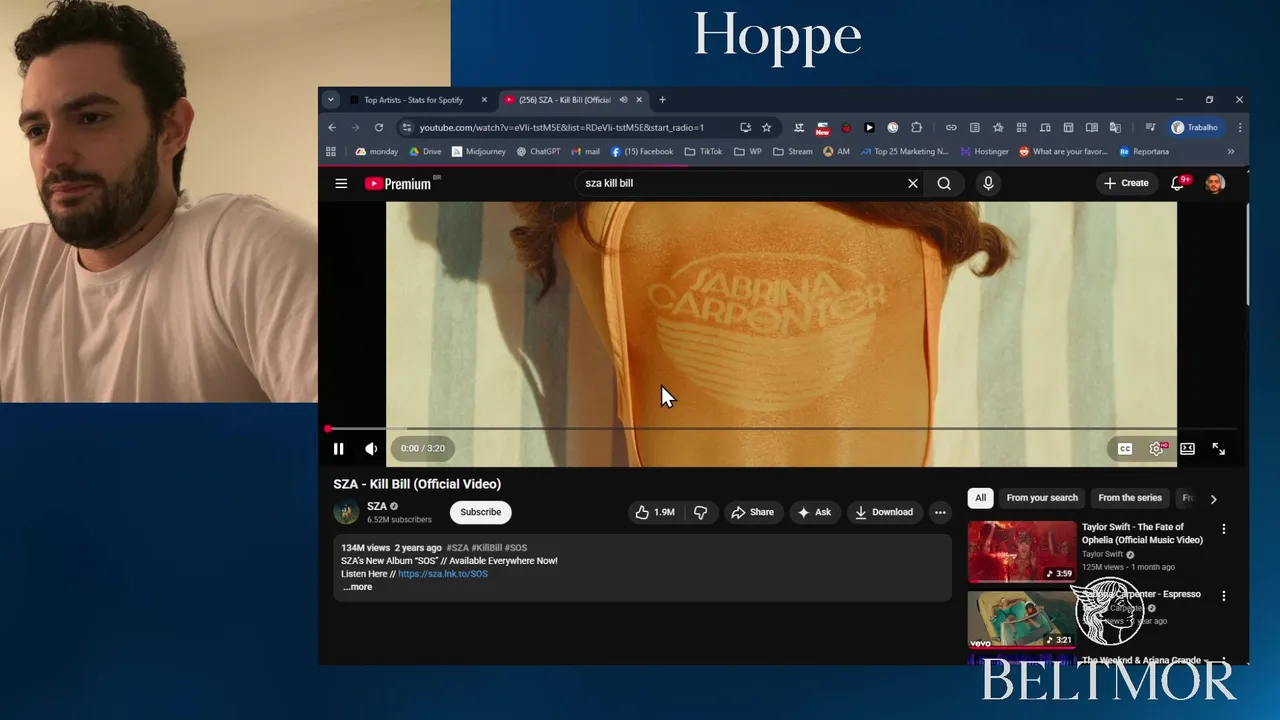The image size is (1280, 720).
Task: Reload the current page
Action: click(x=379, y=127)
